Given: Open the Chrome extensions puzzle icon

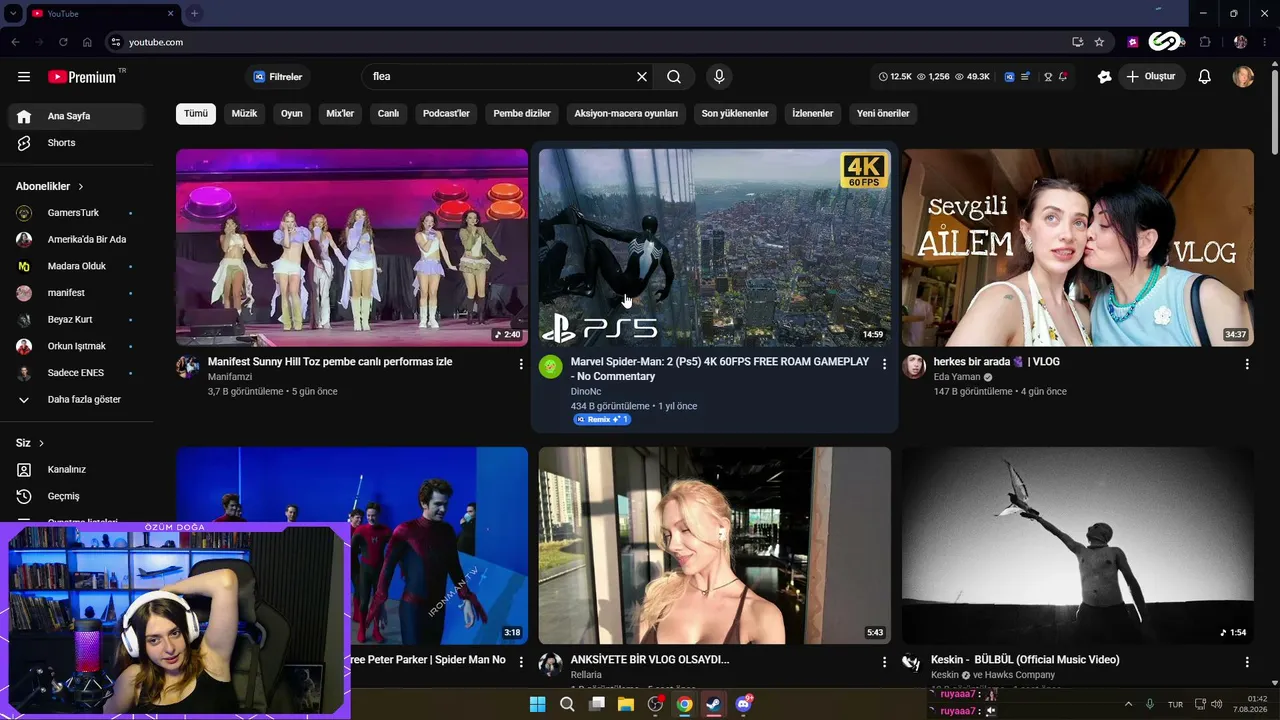Looking at the screenshot, I should [x=1205, y=42].
